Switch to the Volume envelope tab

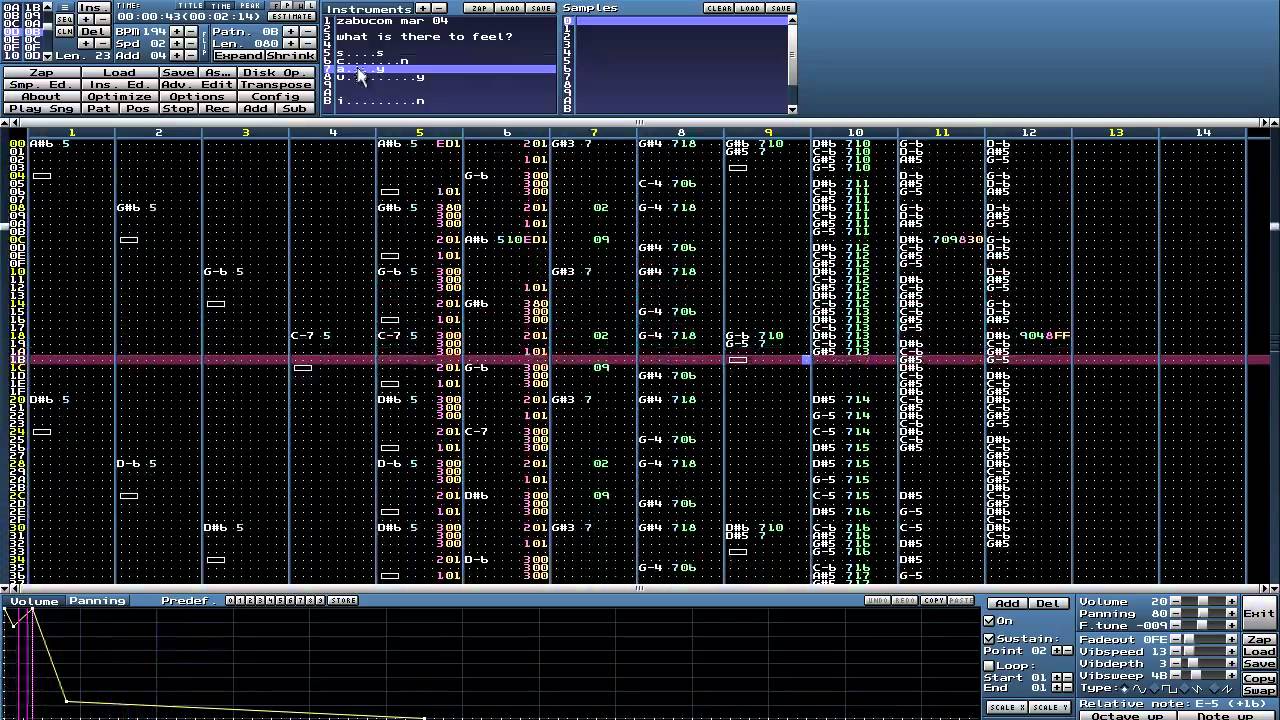click(x=34, y=601)
